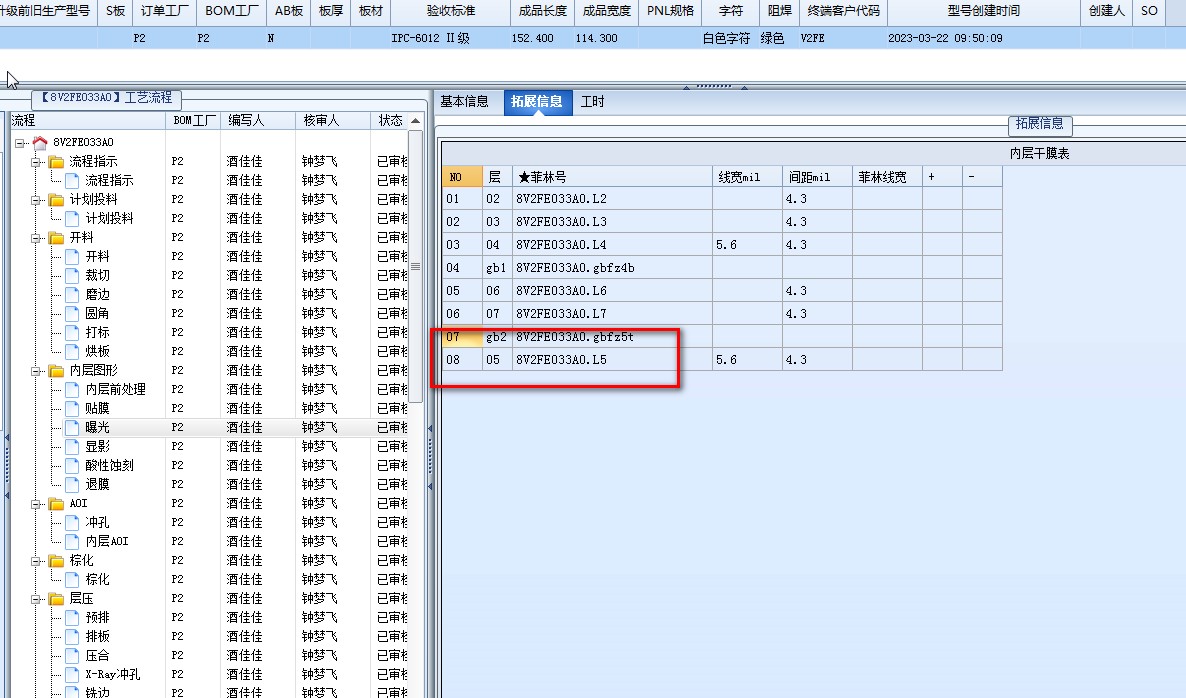
Task: Click the collapse handle above the panels
Action: tap(714, 86)
